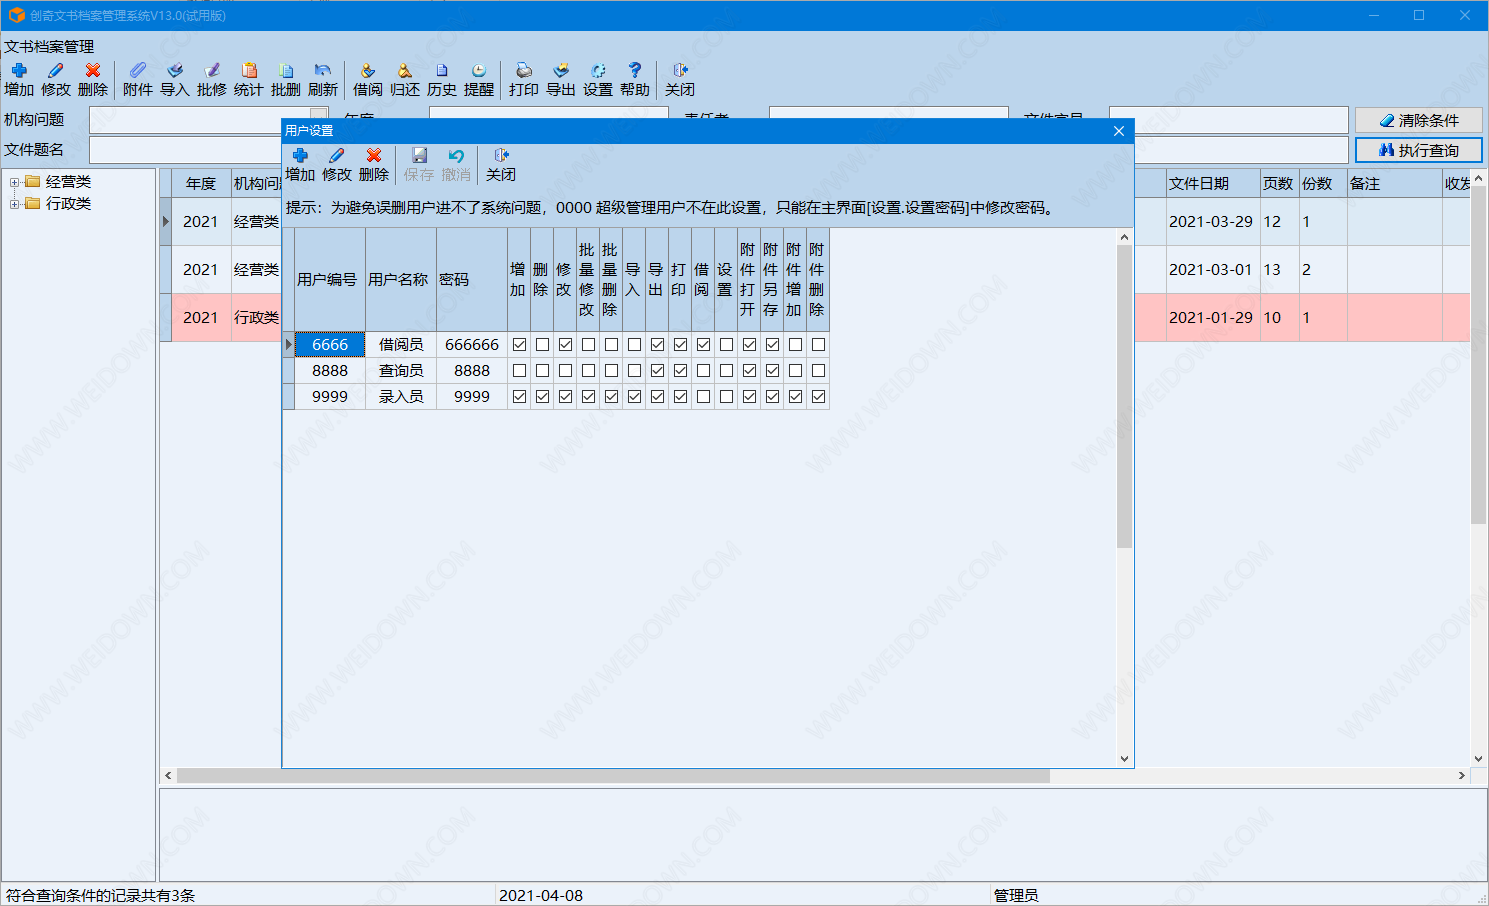Click 打印 print icon in main toolbar
The image size is (1489, 906).
tap(524, 79)
